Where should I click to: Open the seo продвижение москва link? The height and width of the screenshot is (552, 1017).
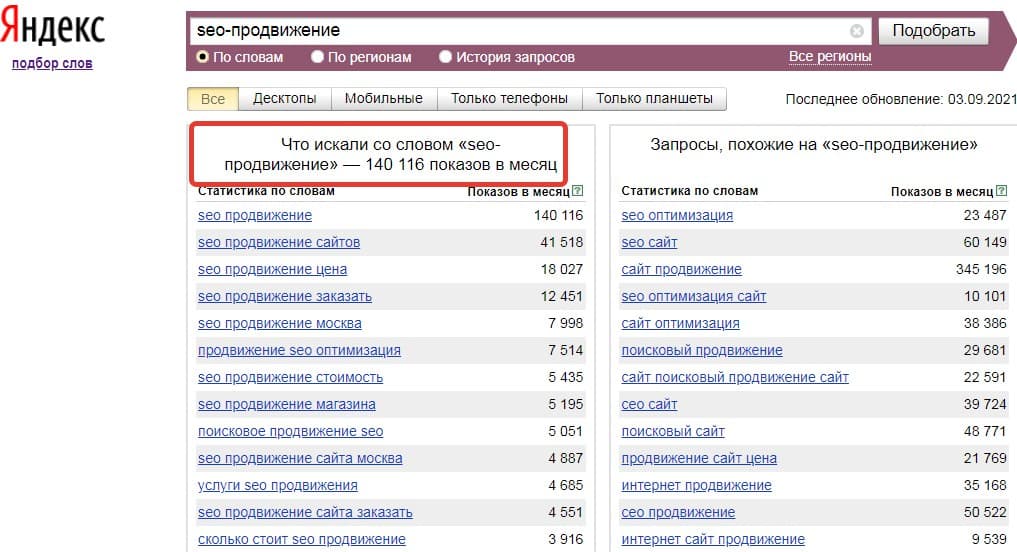point(280,324)
